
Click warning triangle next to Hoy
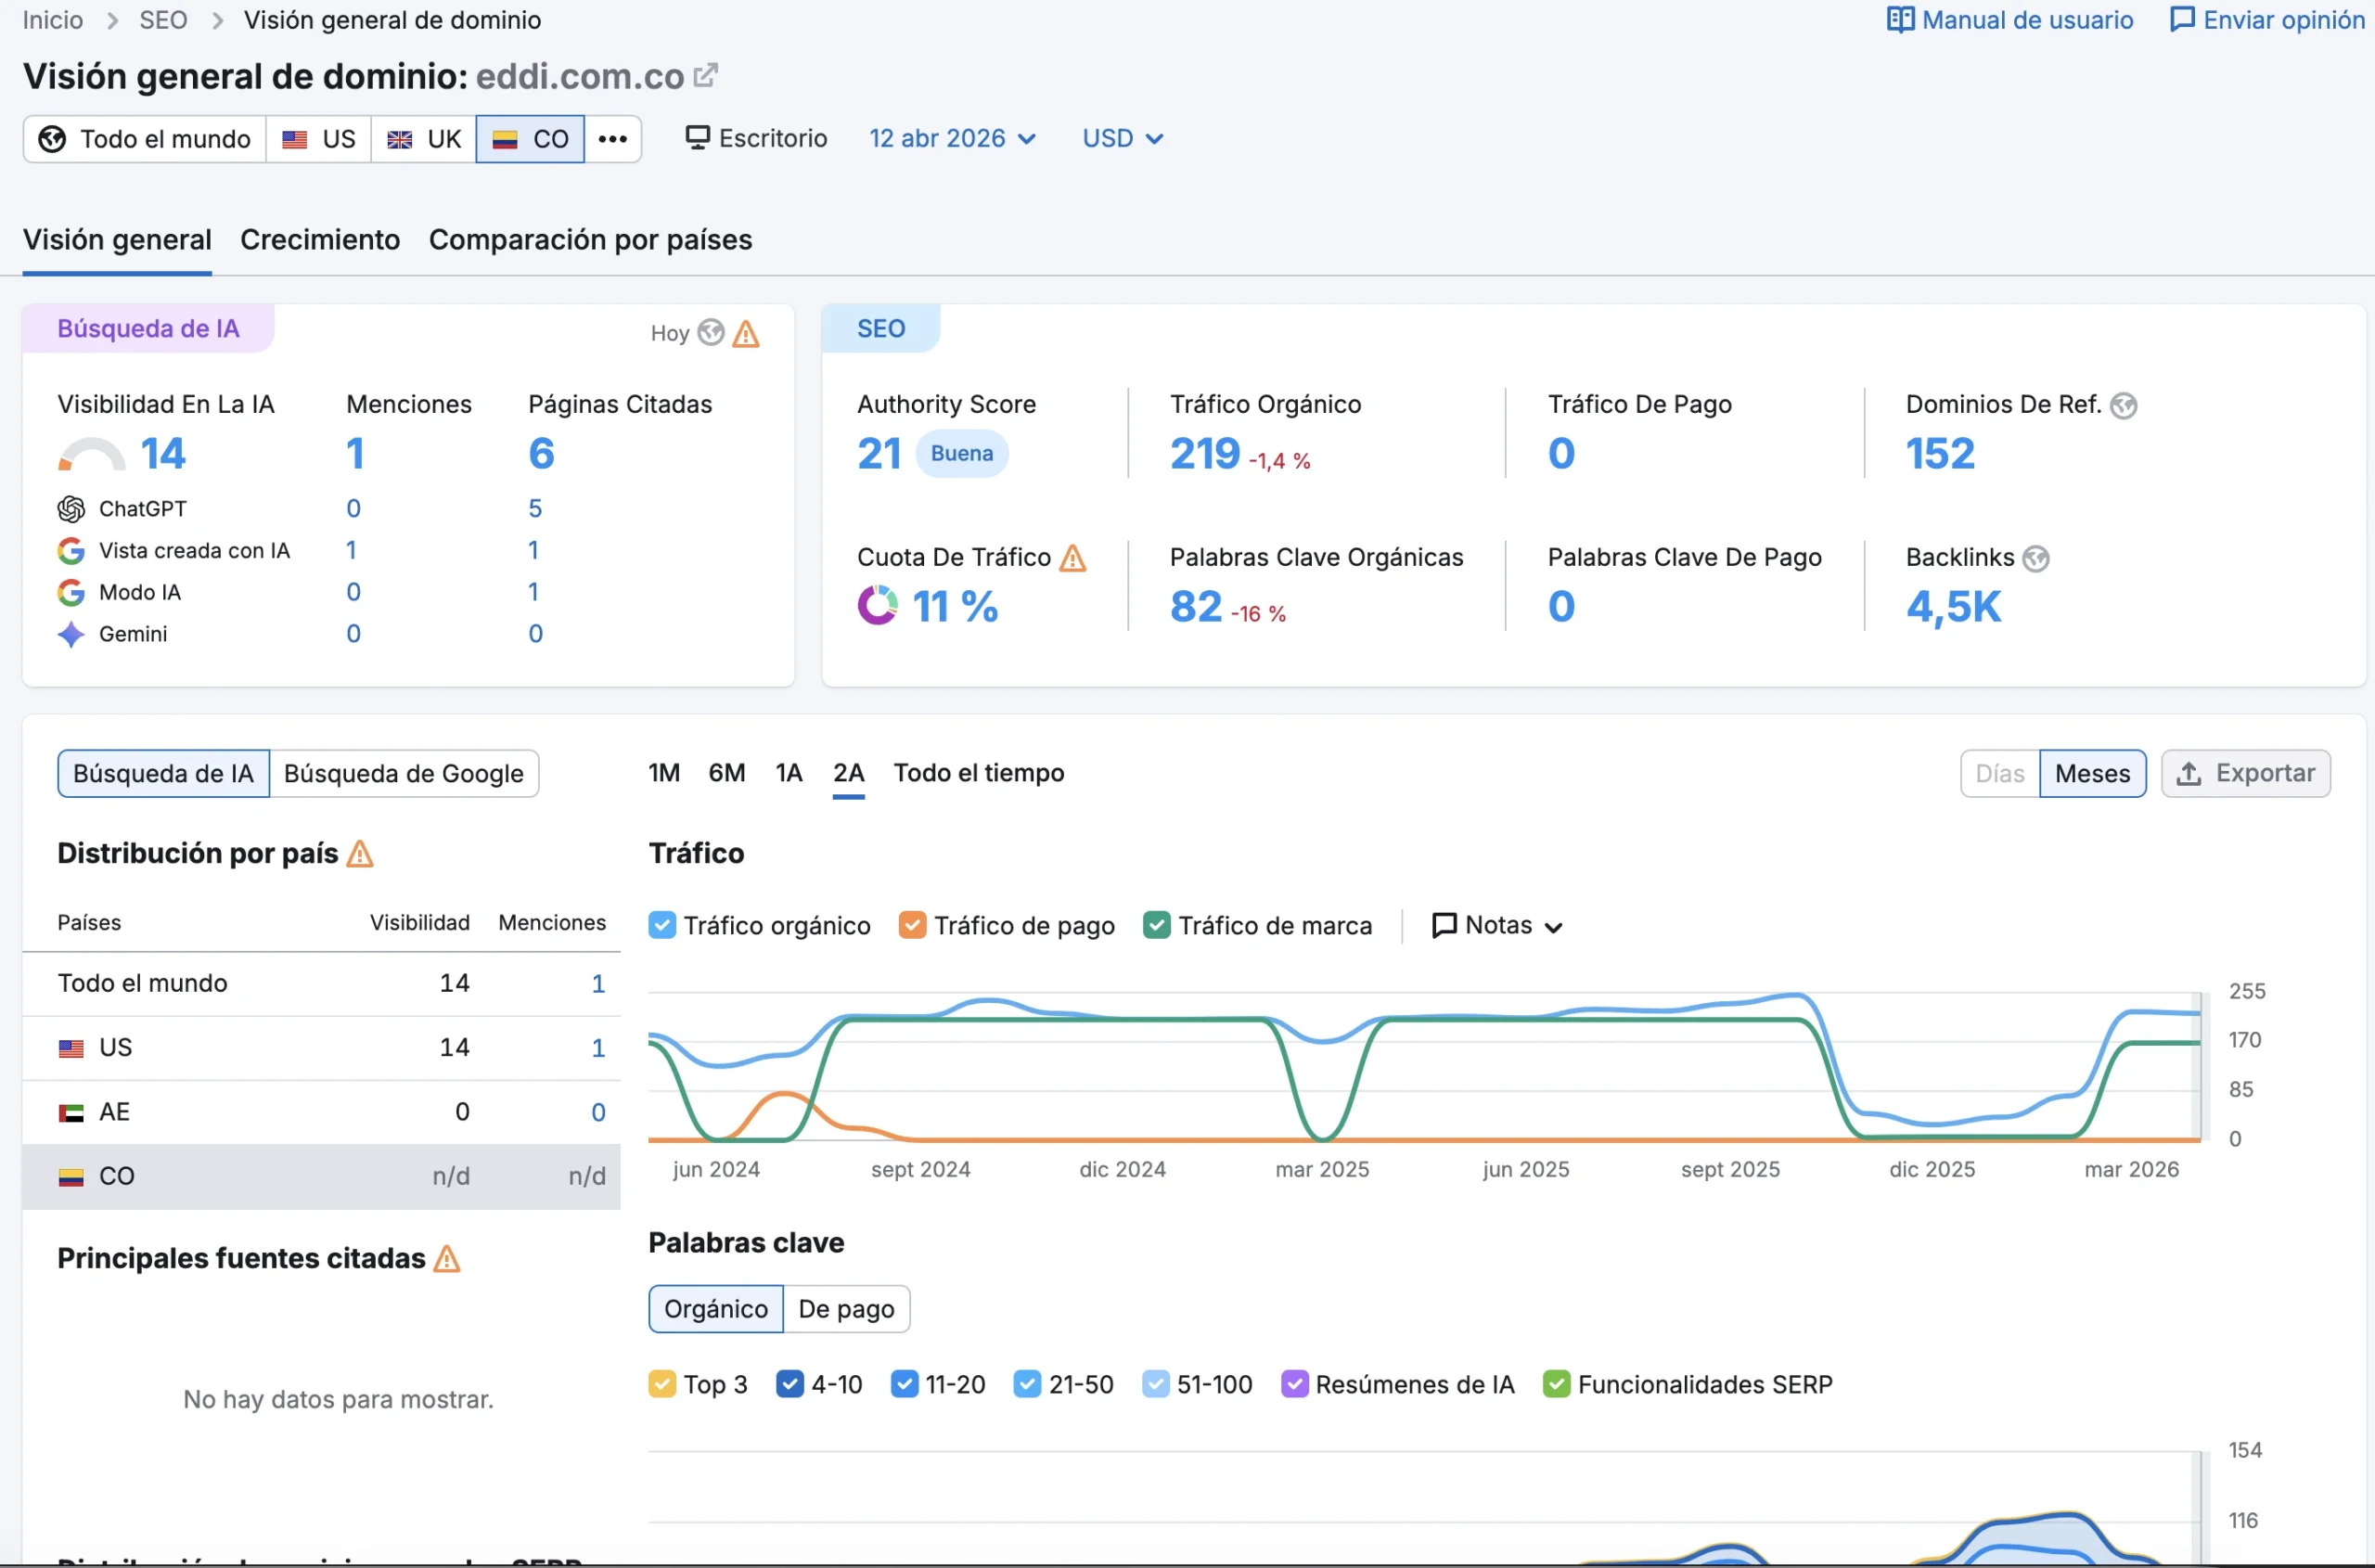coord(745,333)
